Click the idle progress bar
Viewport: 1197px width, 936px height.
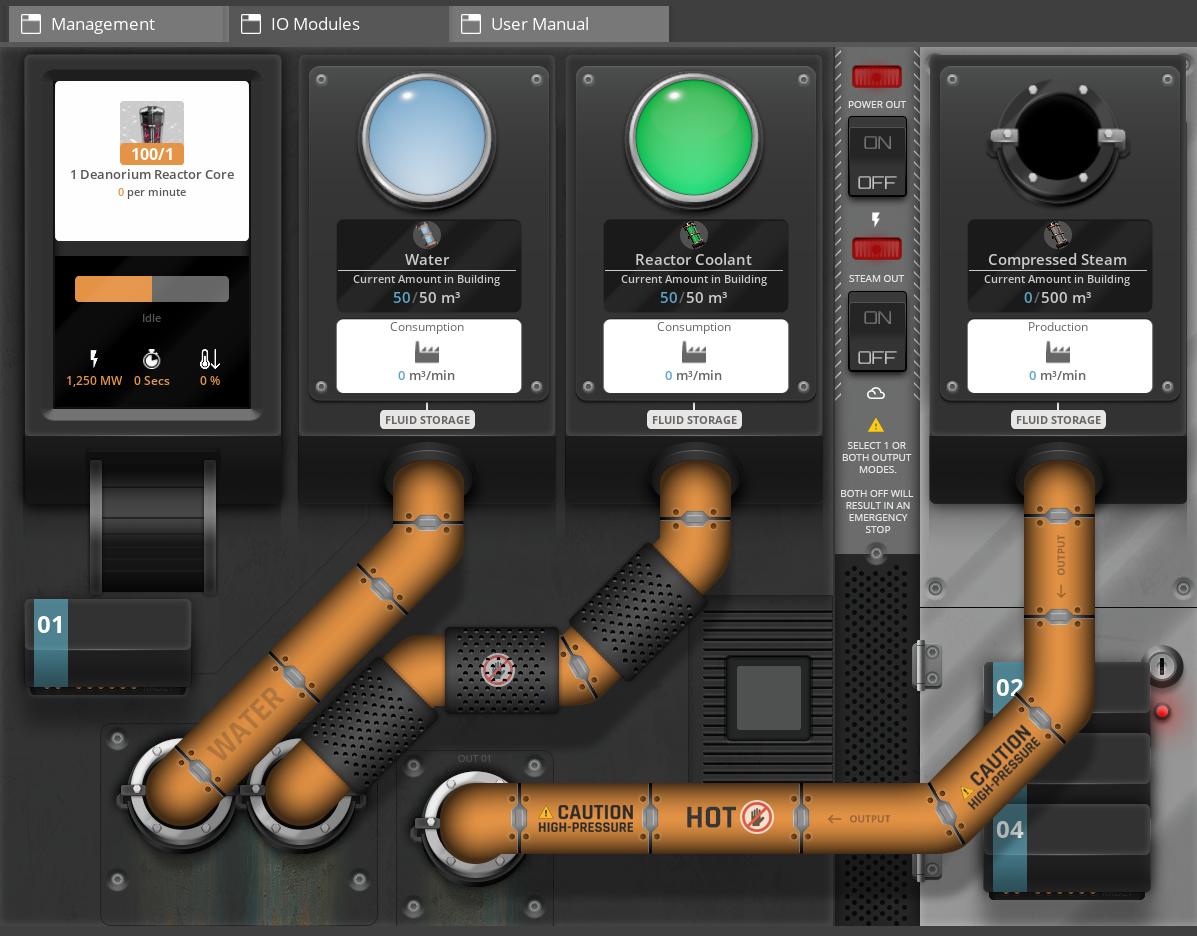coord(152,289)
